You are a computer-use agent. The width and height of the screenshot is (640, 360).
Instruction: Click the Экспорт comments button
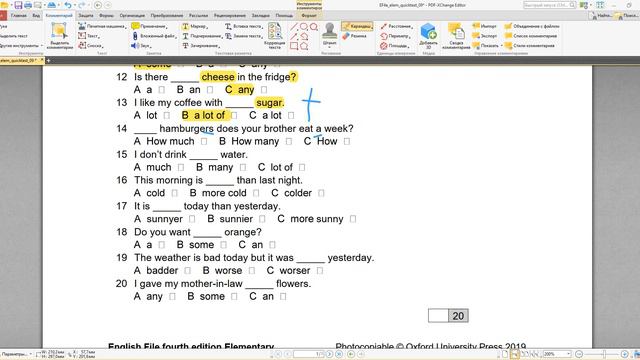485,36
